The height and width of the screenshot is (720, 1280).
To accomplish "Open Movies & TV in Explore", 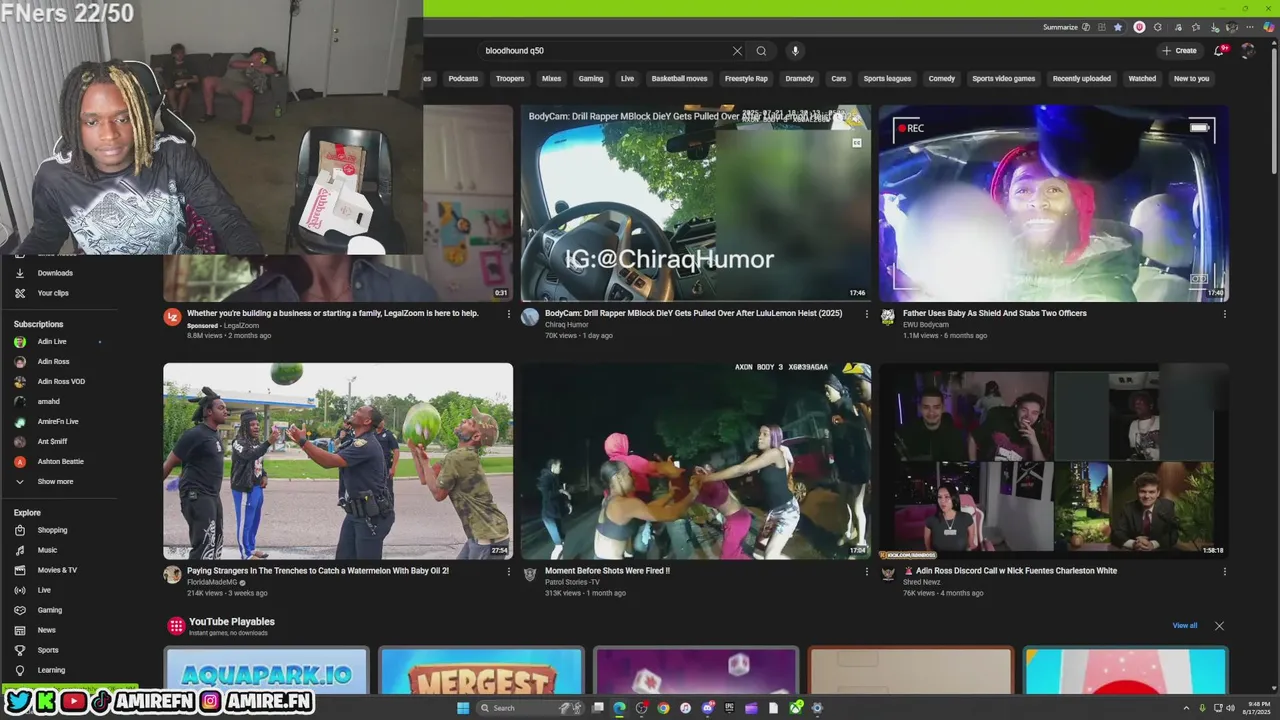I will tap(56, 570).
